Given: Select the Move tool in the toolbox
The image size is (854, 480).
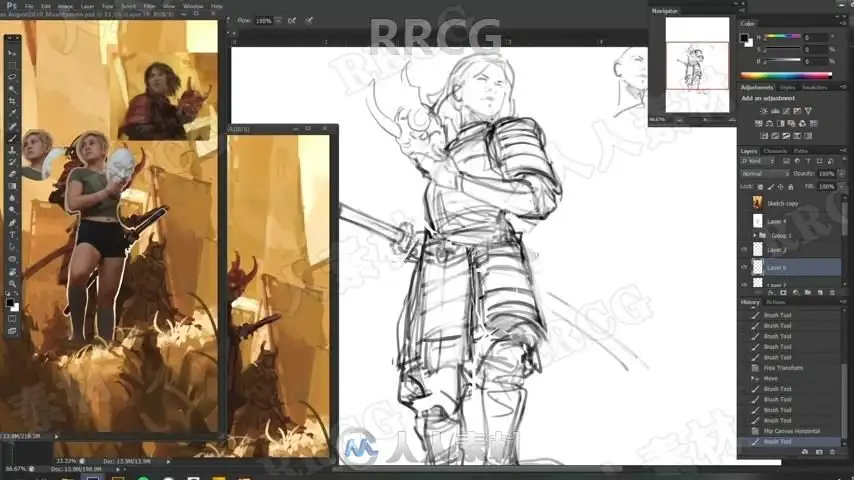Looking at the screenshot, I should [12, 53].
